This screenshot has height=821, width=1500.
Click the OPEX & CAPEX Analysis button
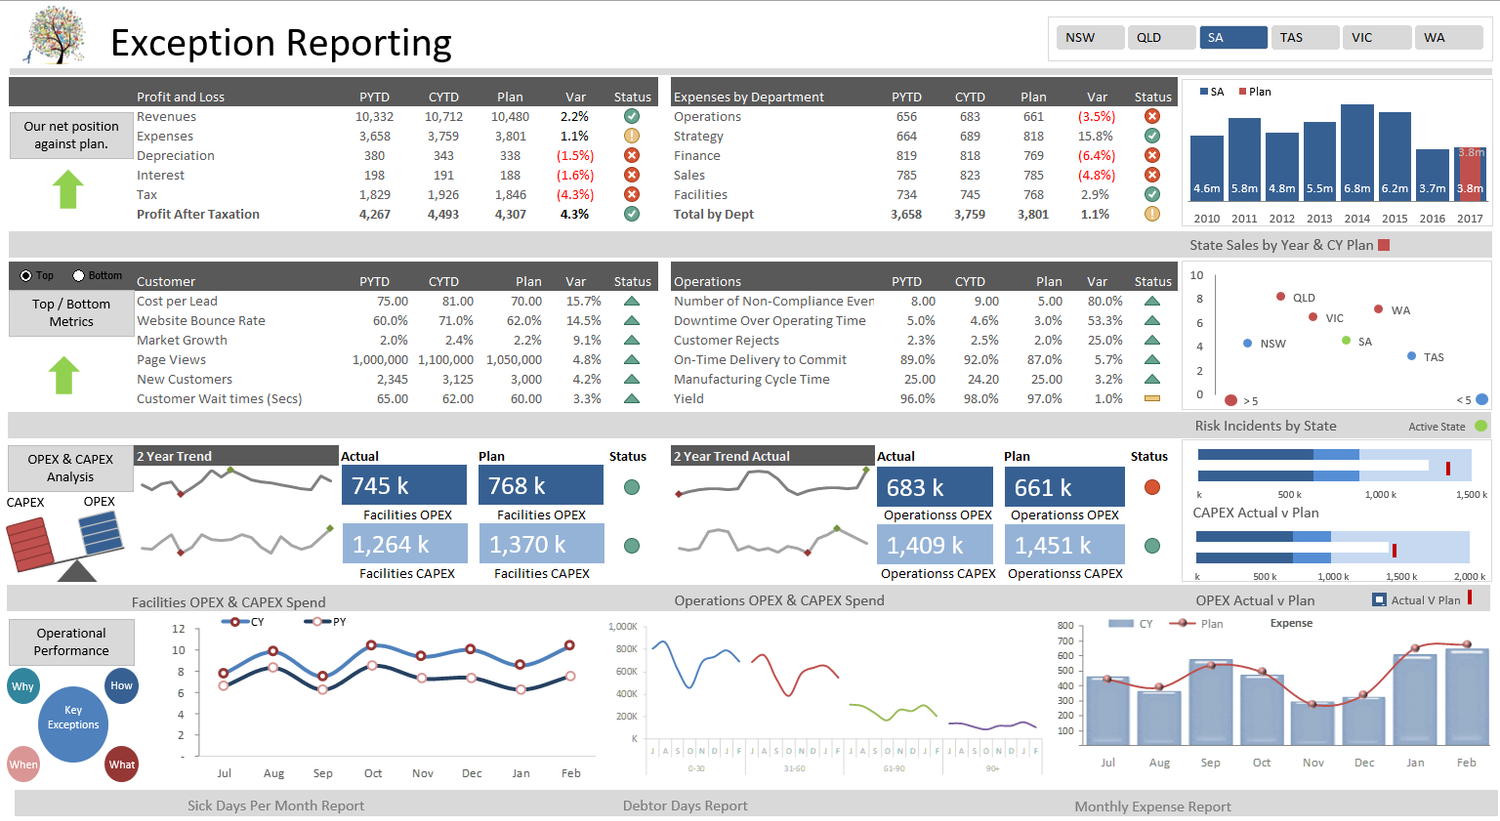click(70, 468)
